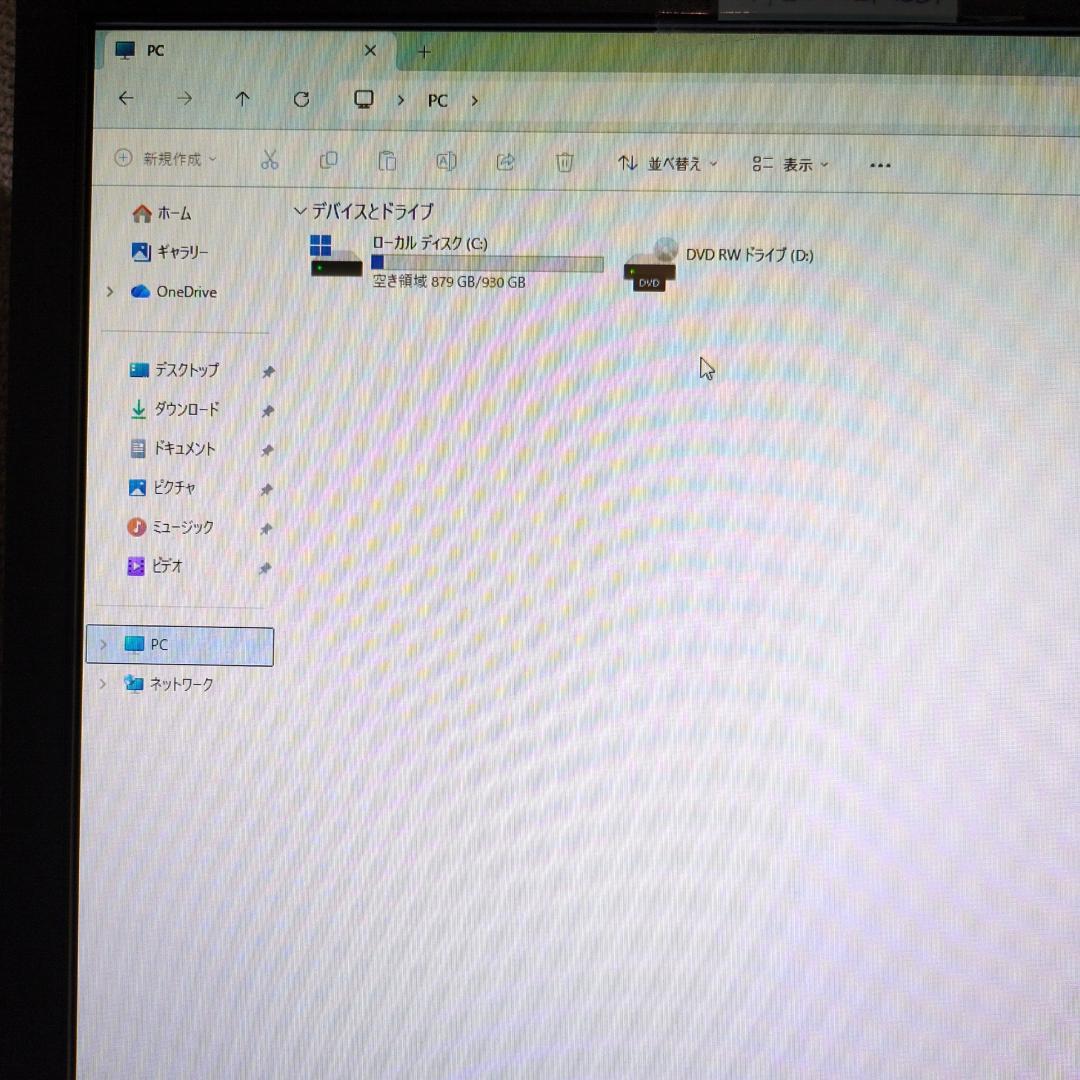
Task: Click the Cut scissors icon
Action: tap(269, 160)
